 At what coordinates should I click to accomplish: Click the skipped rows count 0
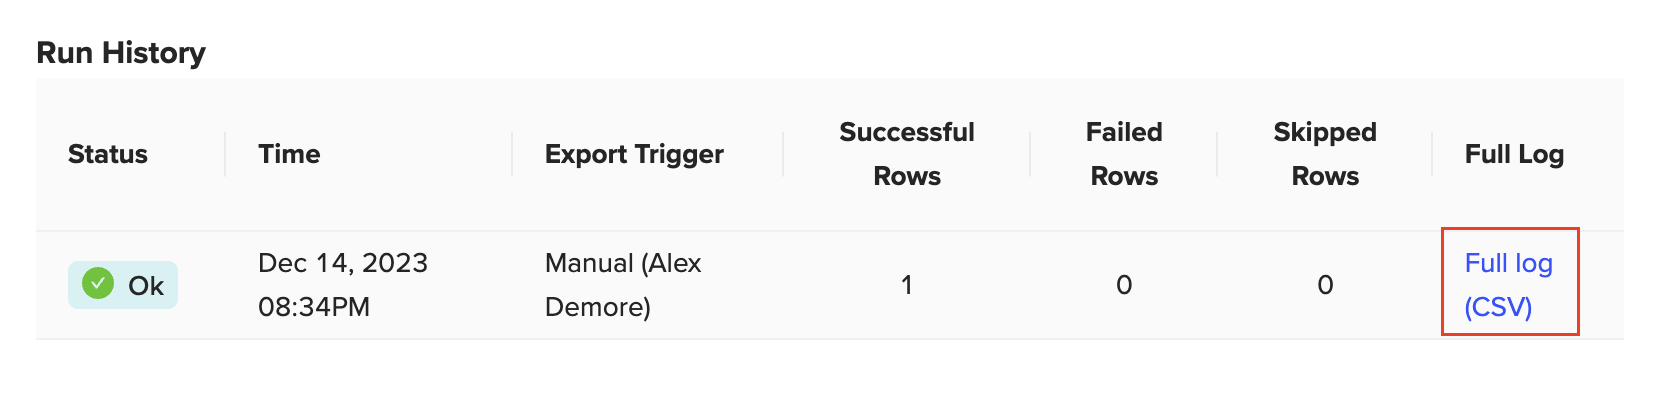[x=1325, y=285]
